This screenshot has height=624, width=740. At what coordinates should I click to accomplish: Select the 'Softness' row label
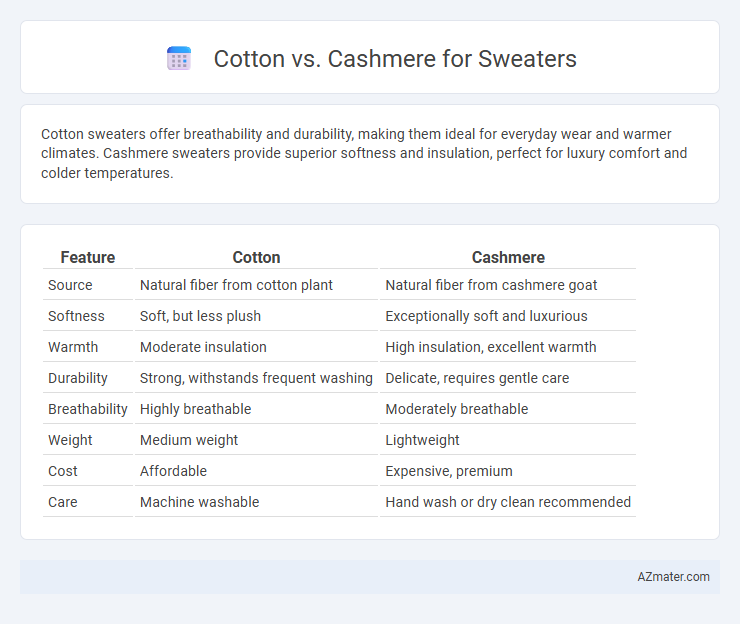click(76, 316)
